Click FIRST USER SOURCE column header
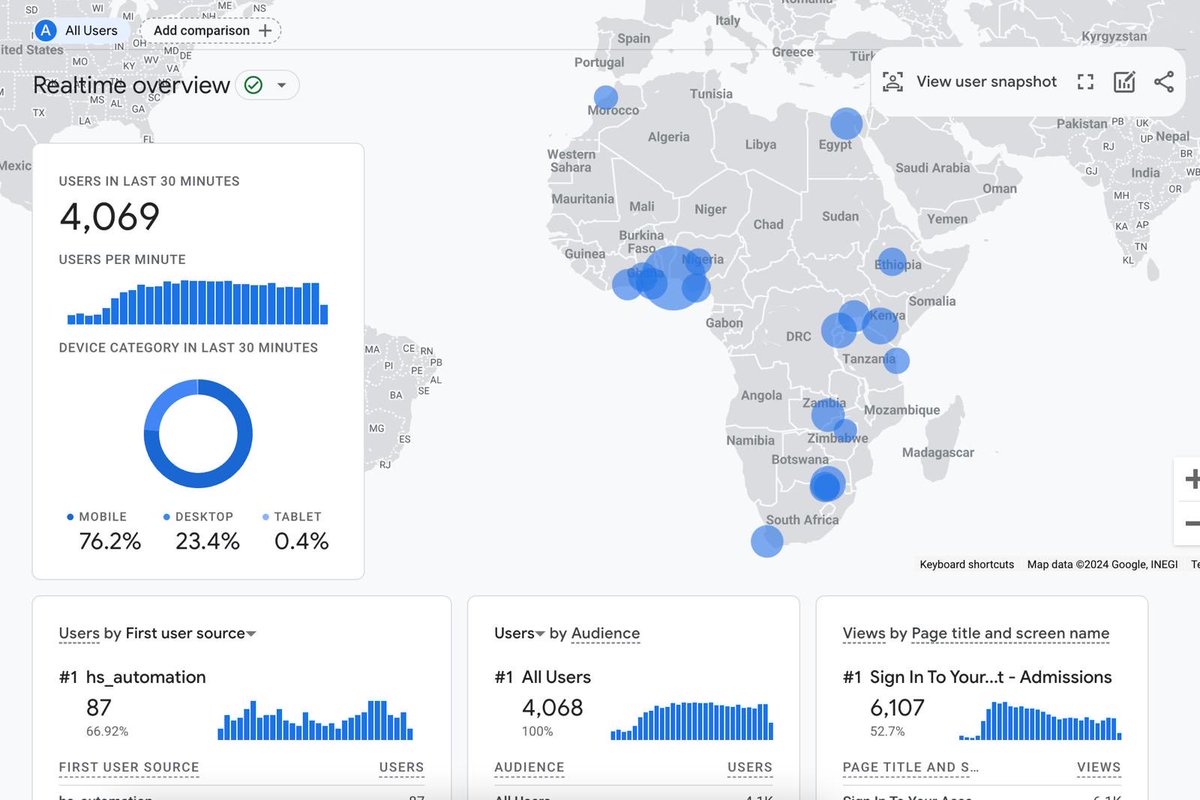1200x800 pixels. (129, 768)
